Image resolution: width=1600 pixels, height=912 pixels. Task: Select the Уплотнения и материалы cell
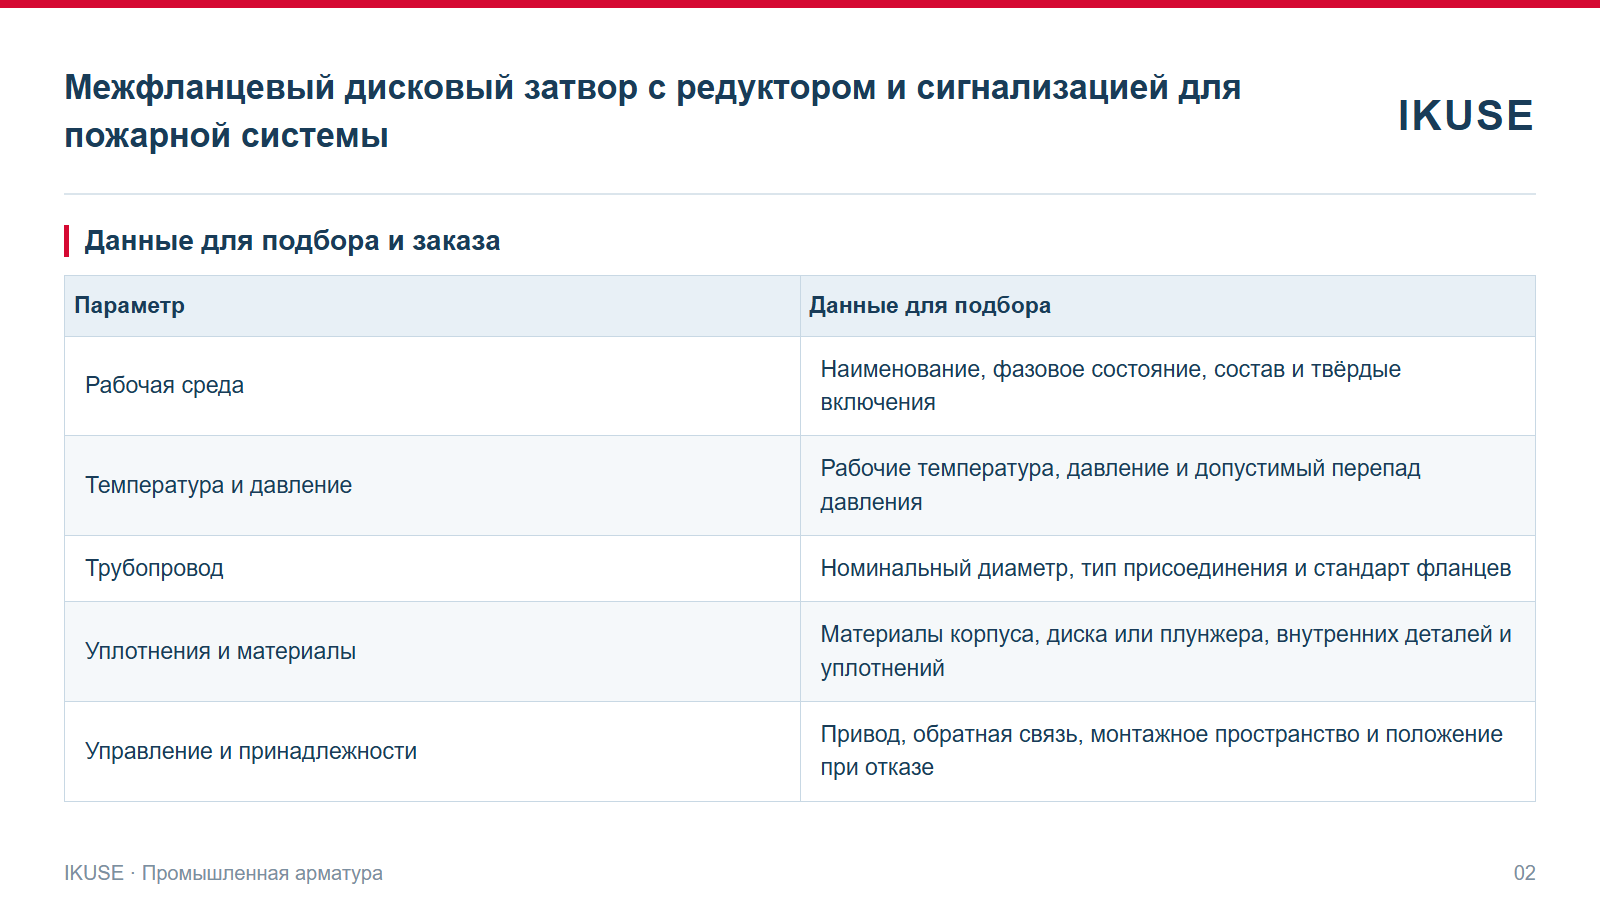tap(432, 652)
